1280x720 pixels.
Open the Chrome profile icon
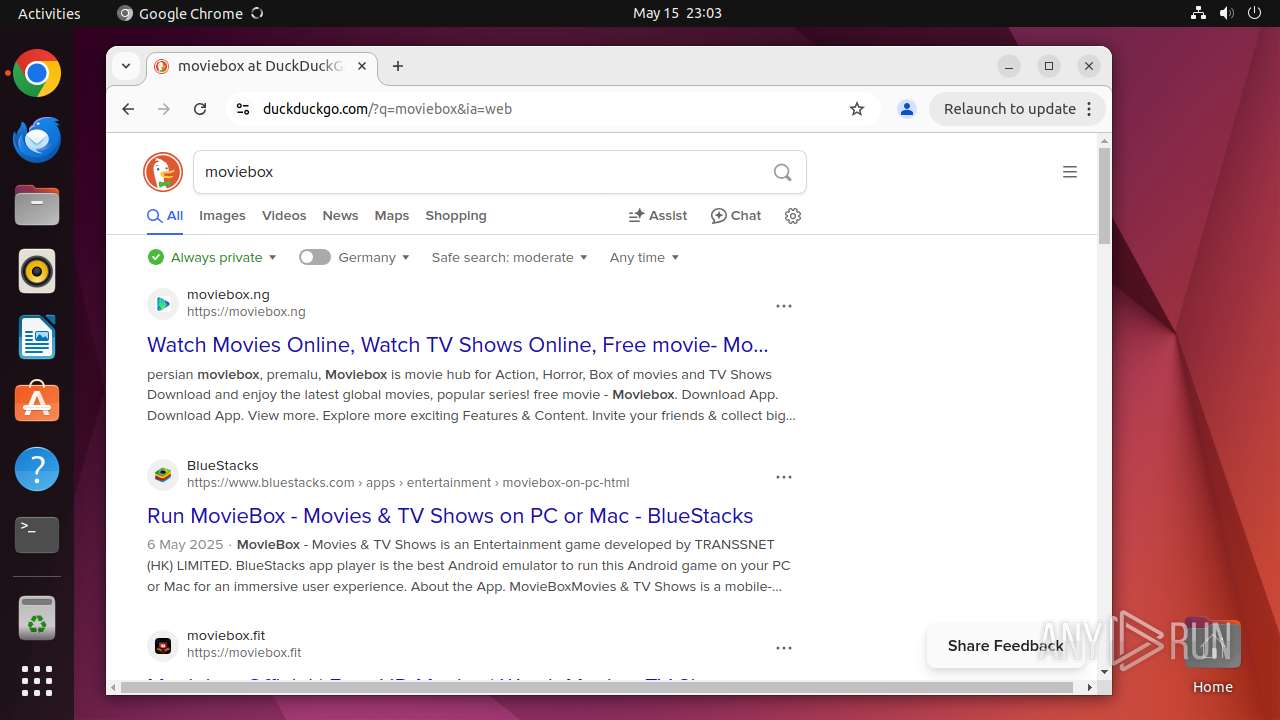click(x=907, y=109)
